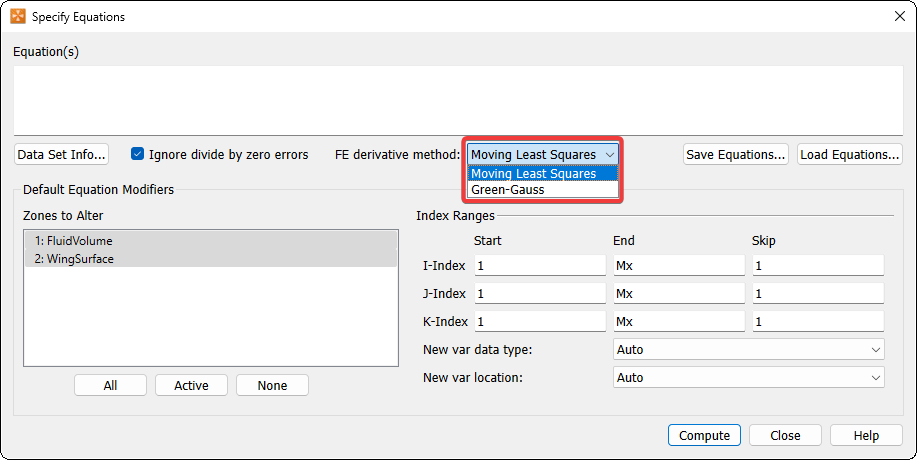
Task: Click None to deselect zones
Action: (272, 386)
